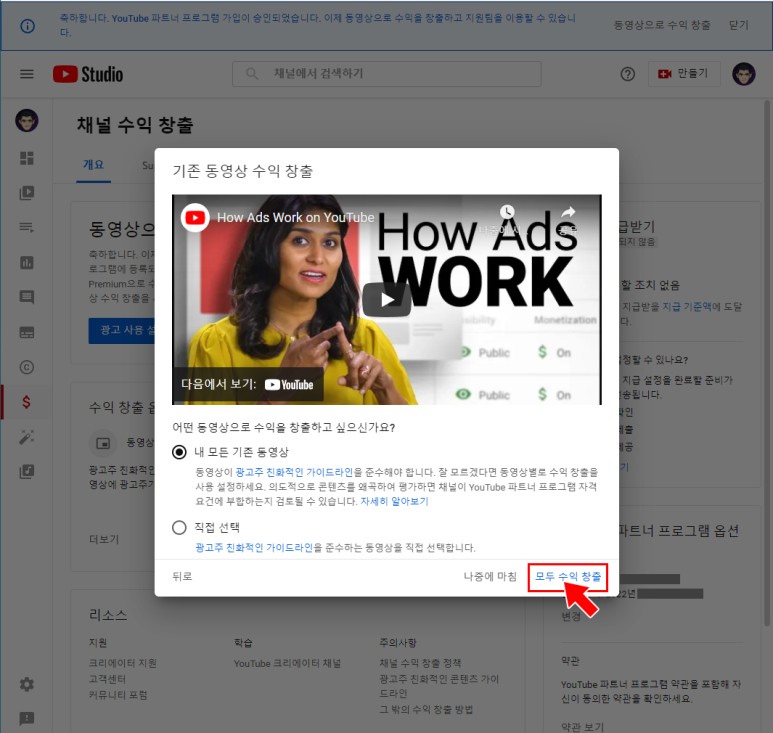Image resolution: width=773 pixels, height=733 pixels.
Task: Open the '광고주 친화적인 가이드라인' link under first option
Action: coord(294,472)
